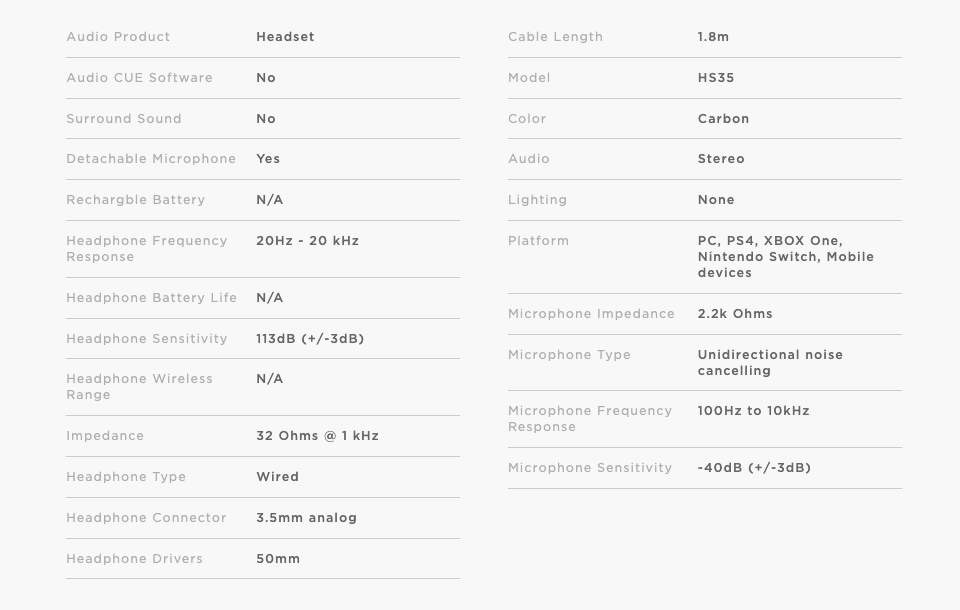The width and height of the screenshot is (960, 610).
Task: Select the 32 Ohms @ 1 kHz value
Action: pos(317,436)
